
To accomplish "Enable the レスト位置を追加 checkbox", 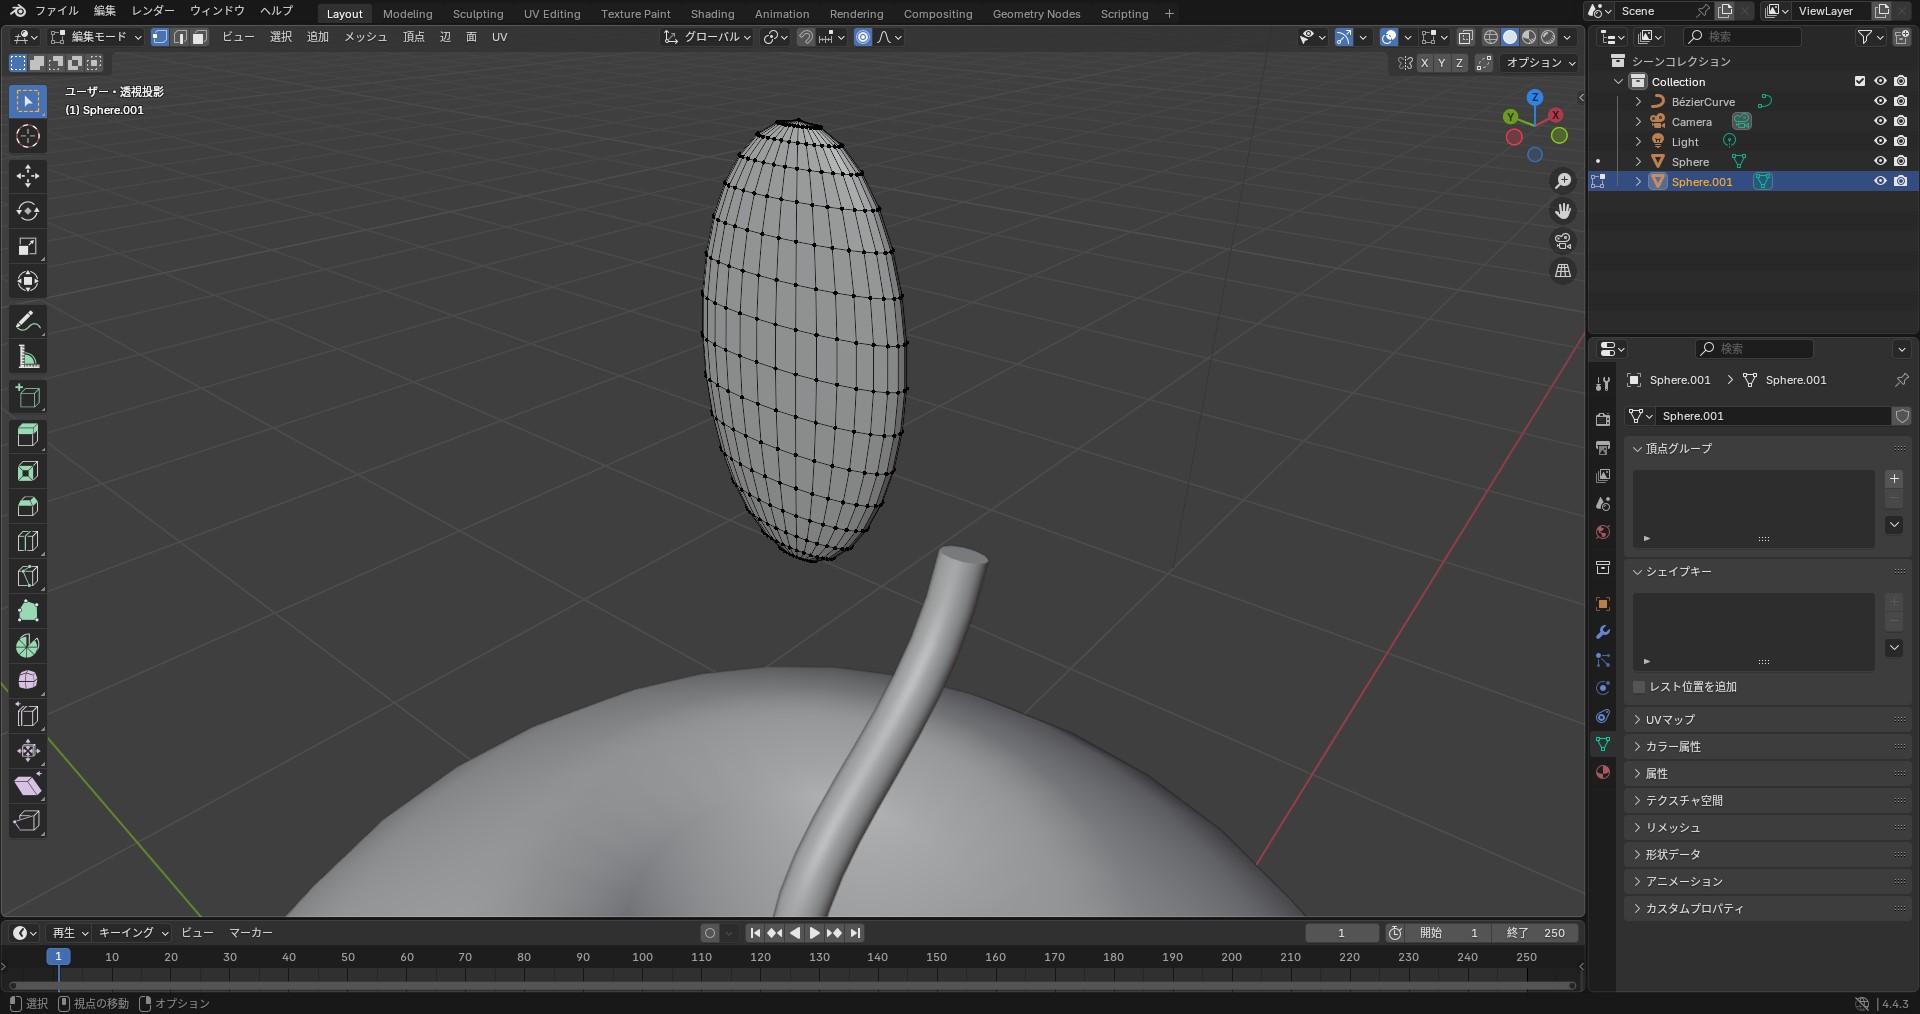I will (x=1639, y=687).
